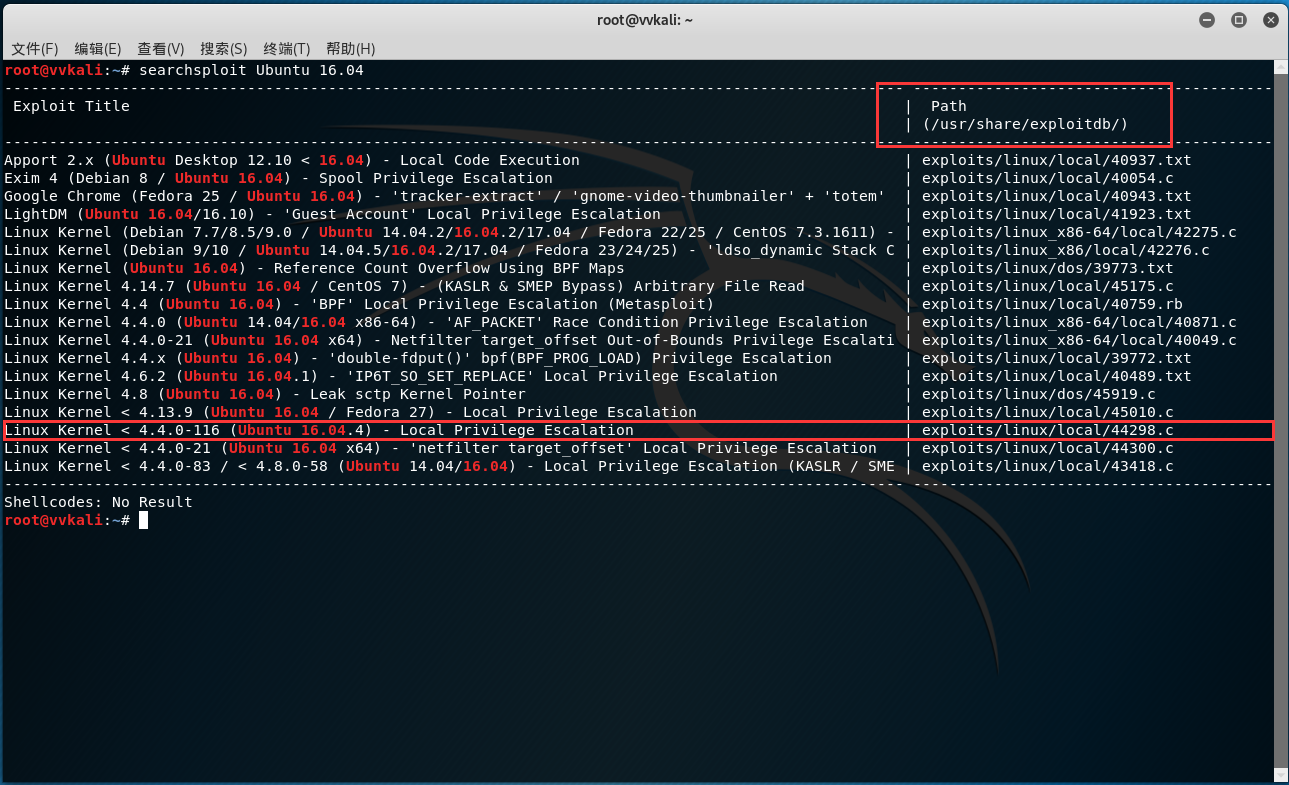Click path exploits/linux/local/39772.txt
Image resolution: width=1289 pixels, height=785 pixels.
click(x=1057, y=358)
